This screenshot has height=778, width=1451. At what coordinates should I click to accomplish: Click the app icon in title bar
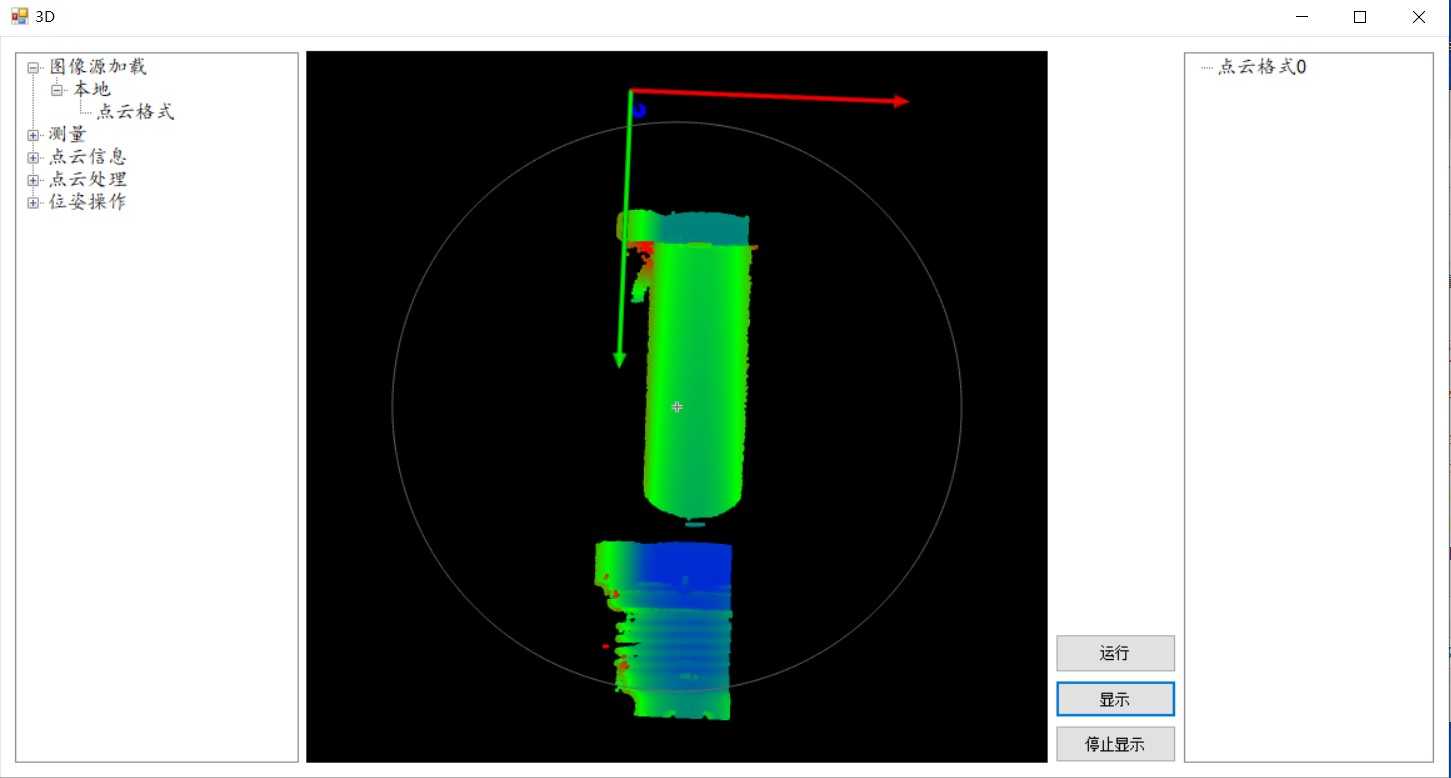[19, 16]
